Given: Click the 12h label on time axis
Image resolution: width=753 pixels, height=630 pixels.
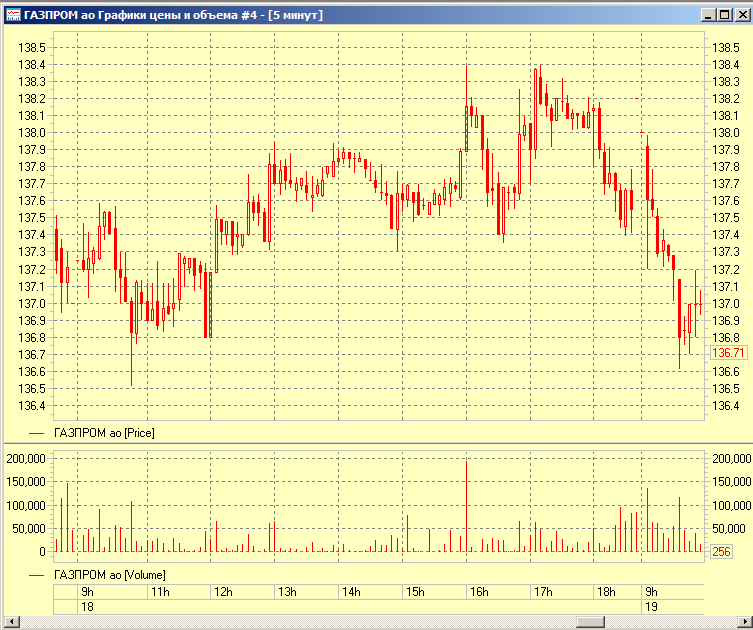Looking at the screenshot, I should 223,592.
